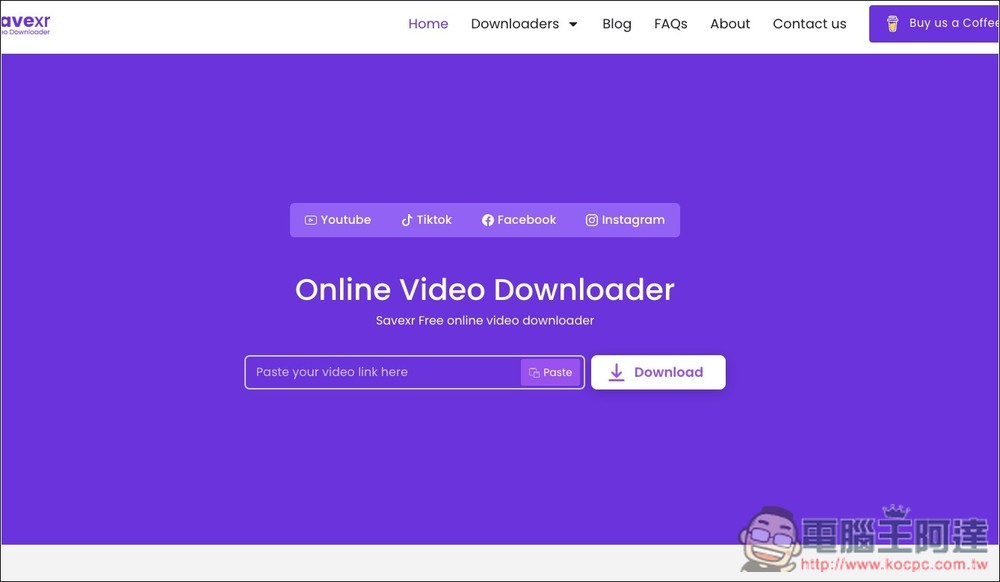This screenshot has width=1000, height=582.
Task: Click the Savexr logo in the top-left corner
Action: [x=27, y=23]
